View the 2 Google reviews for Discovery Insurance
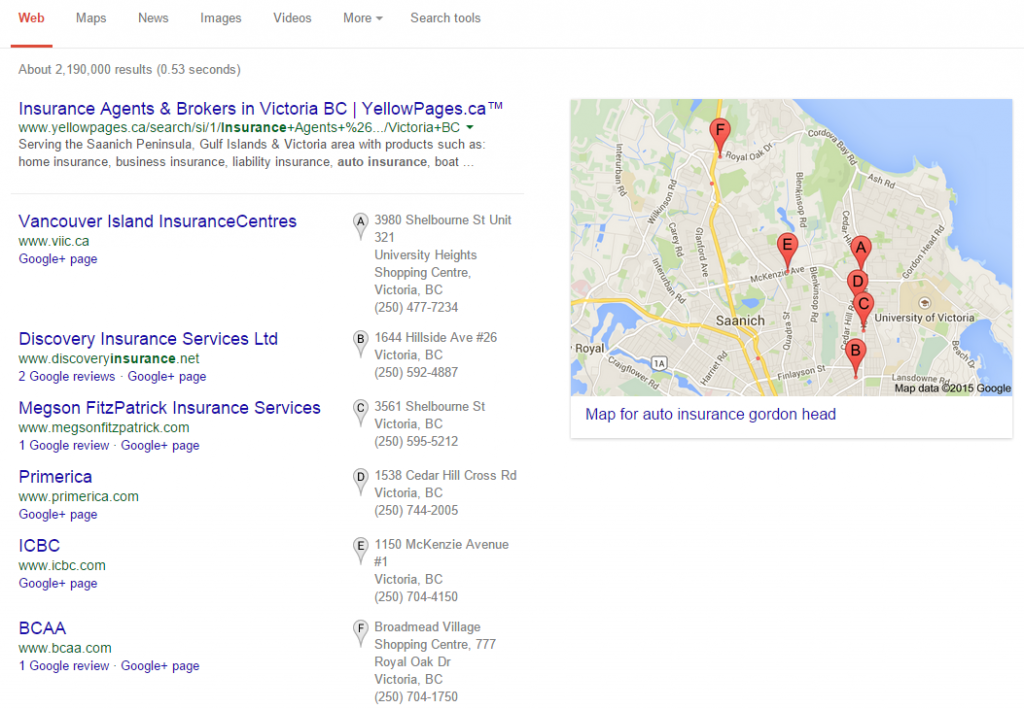 coord(64,376)
